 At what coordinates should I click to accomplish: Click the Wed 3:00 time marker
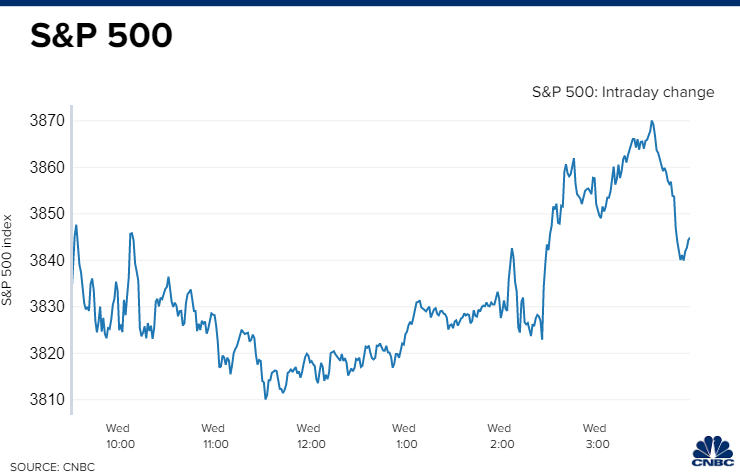[x=597, y=435]
